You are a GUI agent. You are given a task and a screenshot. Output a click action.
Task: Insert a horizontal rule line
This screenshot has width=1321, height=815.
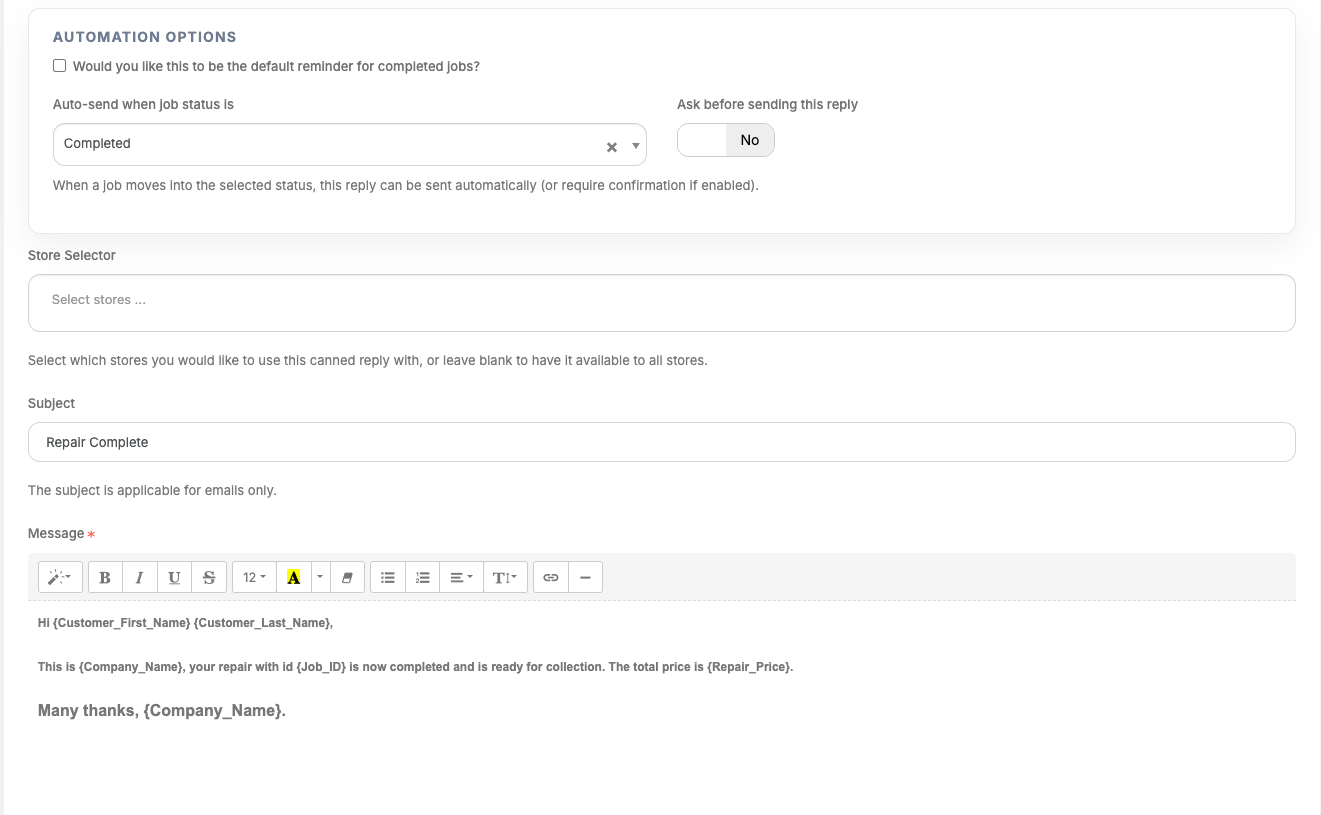pyautogui.click(x=585, y=577)
